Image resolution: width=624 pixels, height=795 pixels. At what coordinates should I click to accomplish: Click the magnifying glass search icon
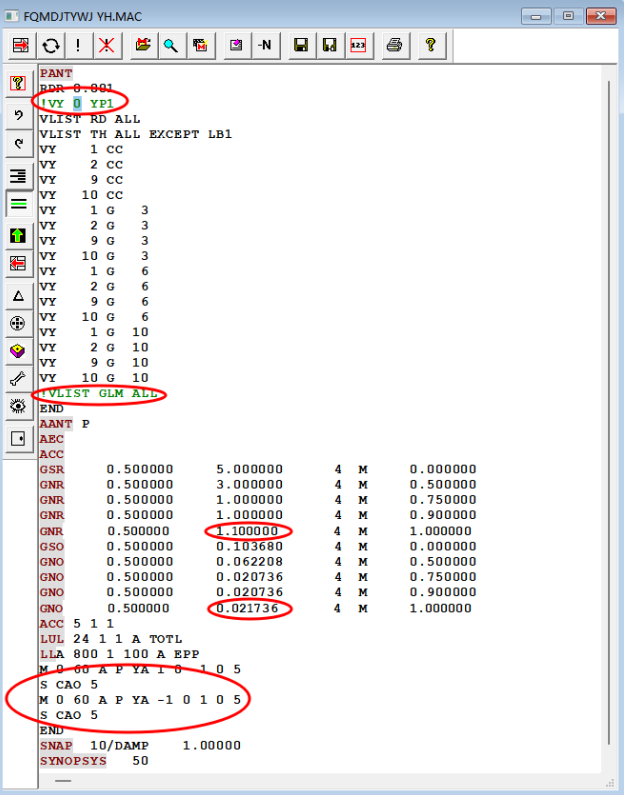[172, 46]
